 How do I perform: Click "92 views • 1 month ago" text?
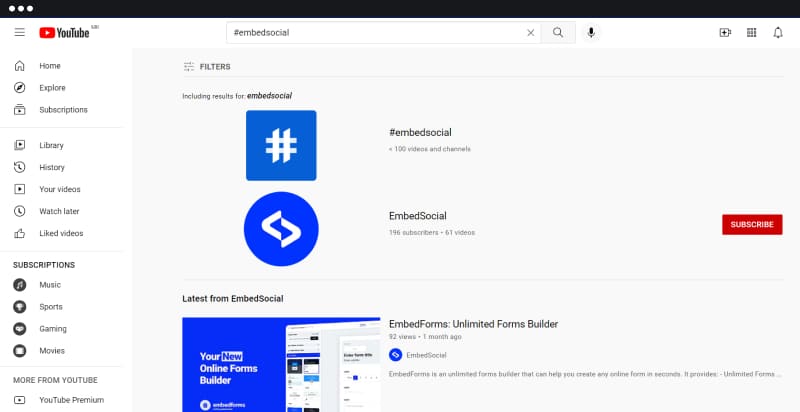click(425, 337)
